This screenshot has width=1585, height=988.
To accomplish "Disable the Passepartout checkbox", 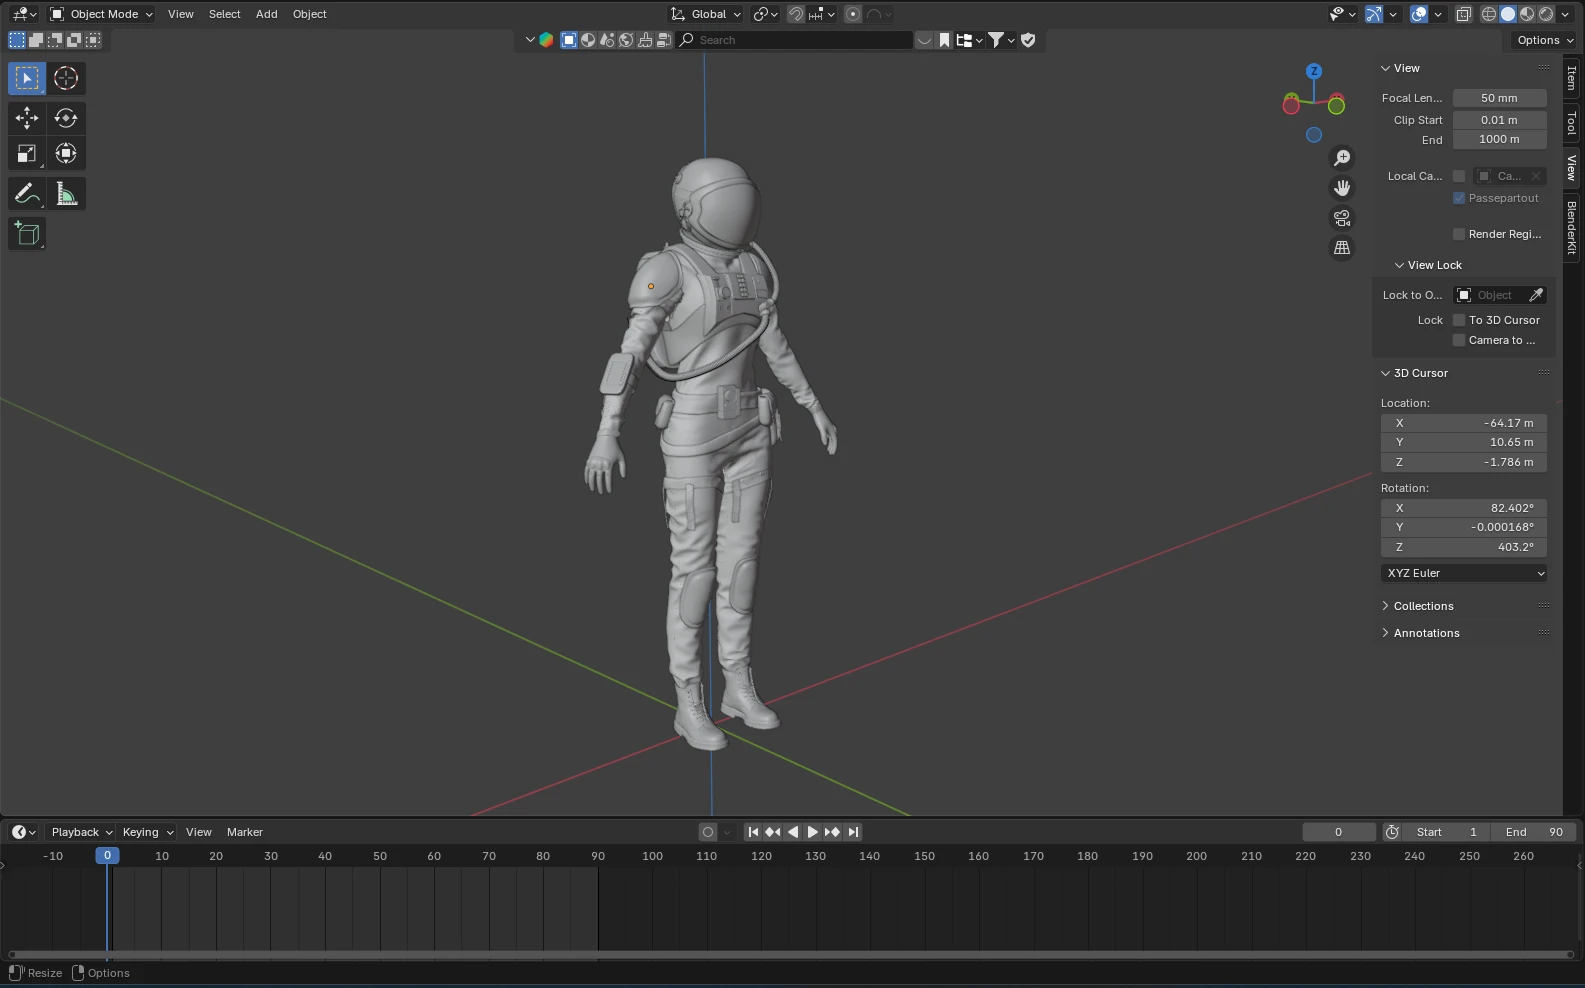I will point(1459,198).
